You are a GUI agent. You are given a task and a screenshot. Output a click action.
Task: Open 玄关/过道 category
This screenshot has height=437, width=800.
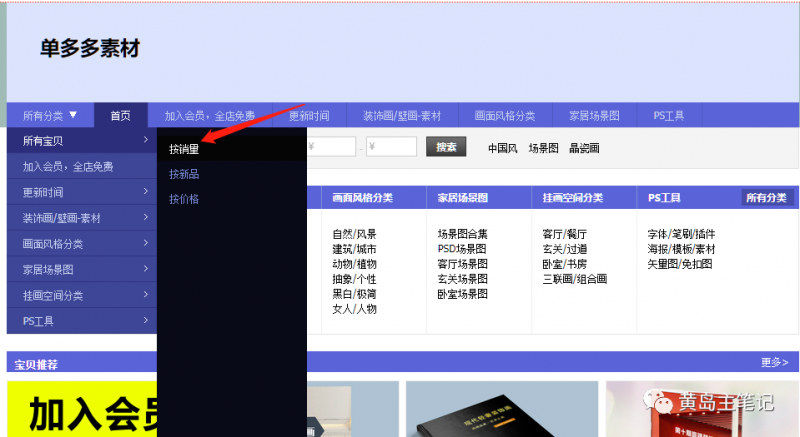click(565, 249)
